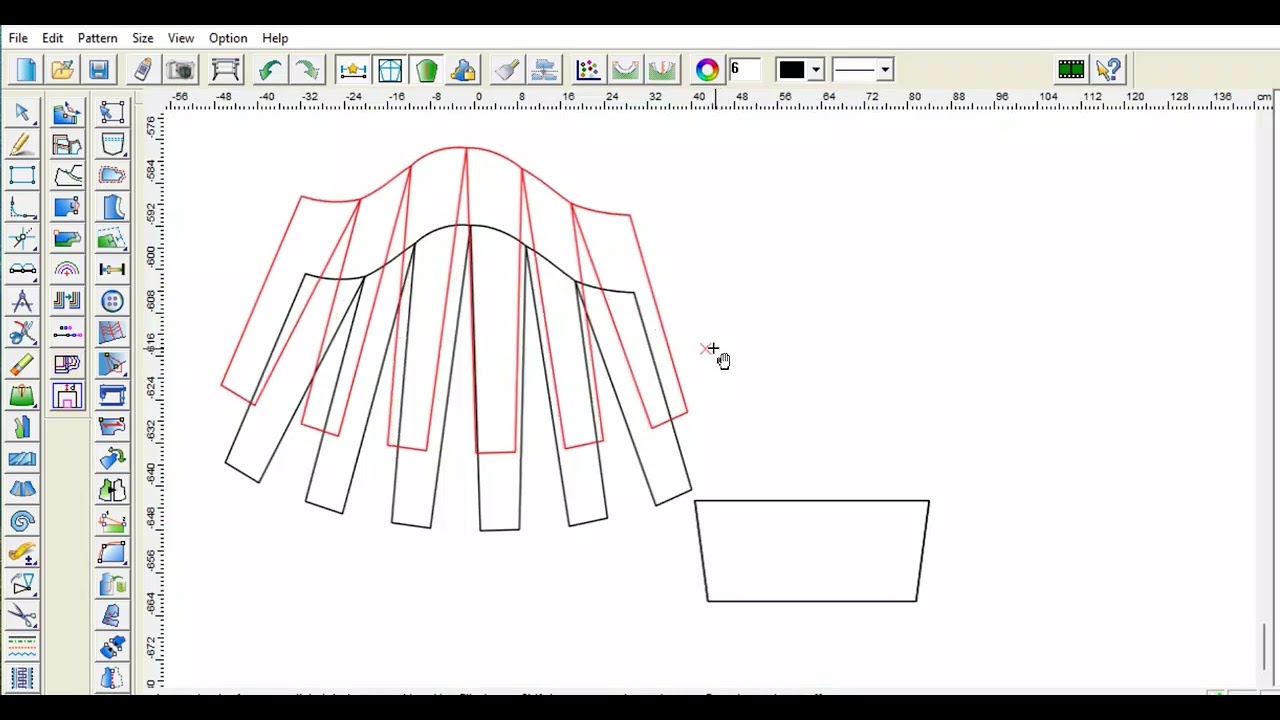The height and width of the screenshot is (720, 1280).
Task: Select the pocket shape tool
Action: click(x=112, y=145)
